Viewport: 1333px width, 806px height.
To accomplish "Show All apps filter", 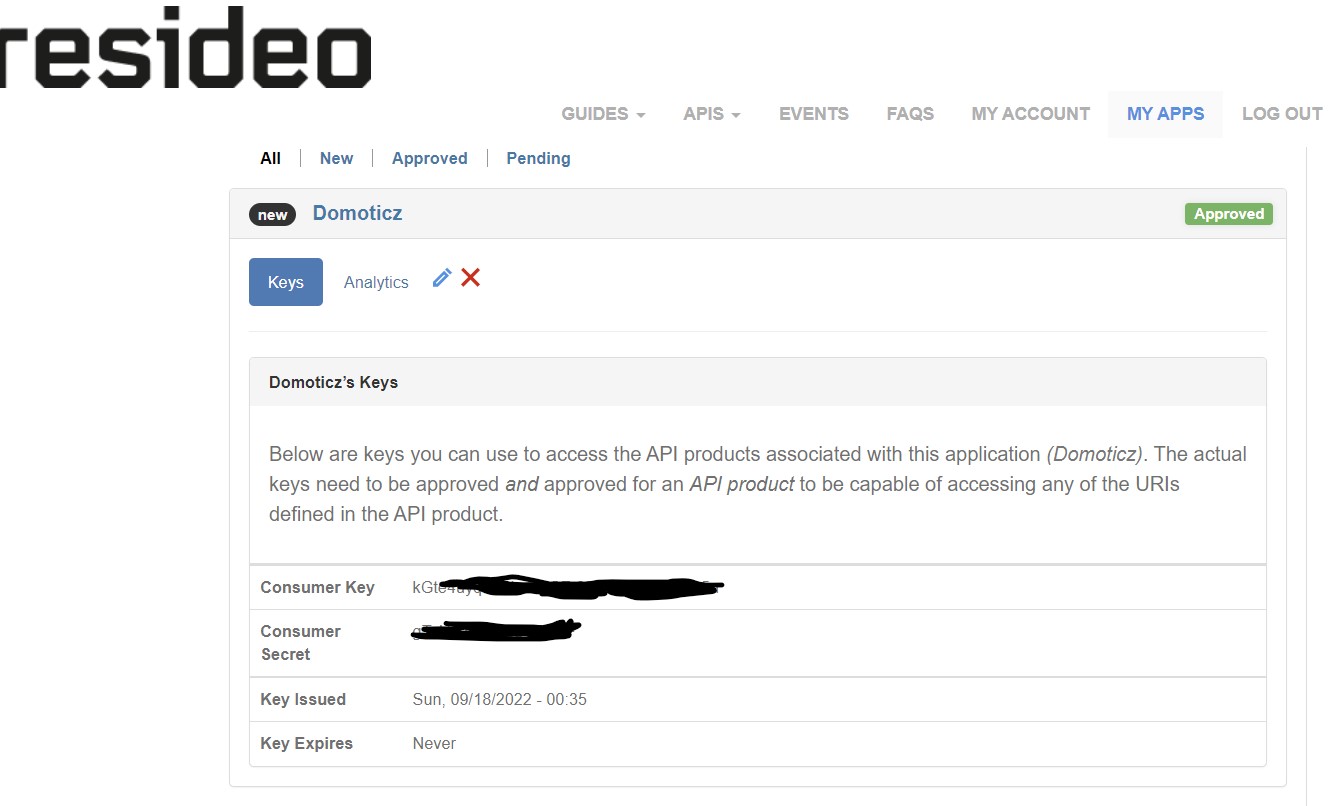I will pos(270,158).
